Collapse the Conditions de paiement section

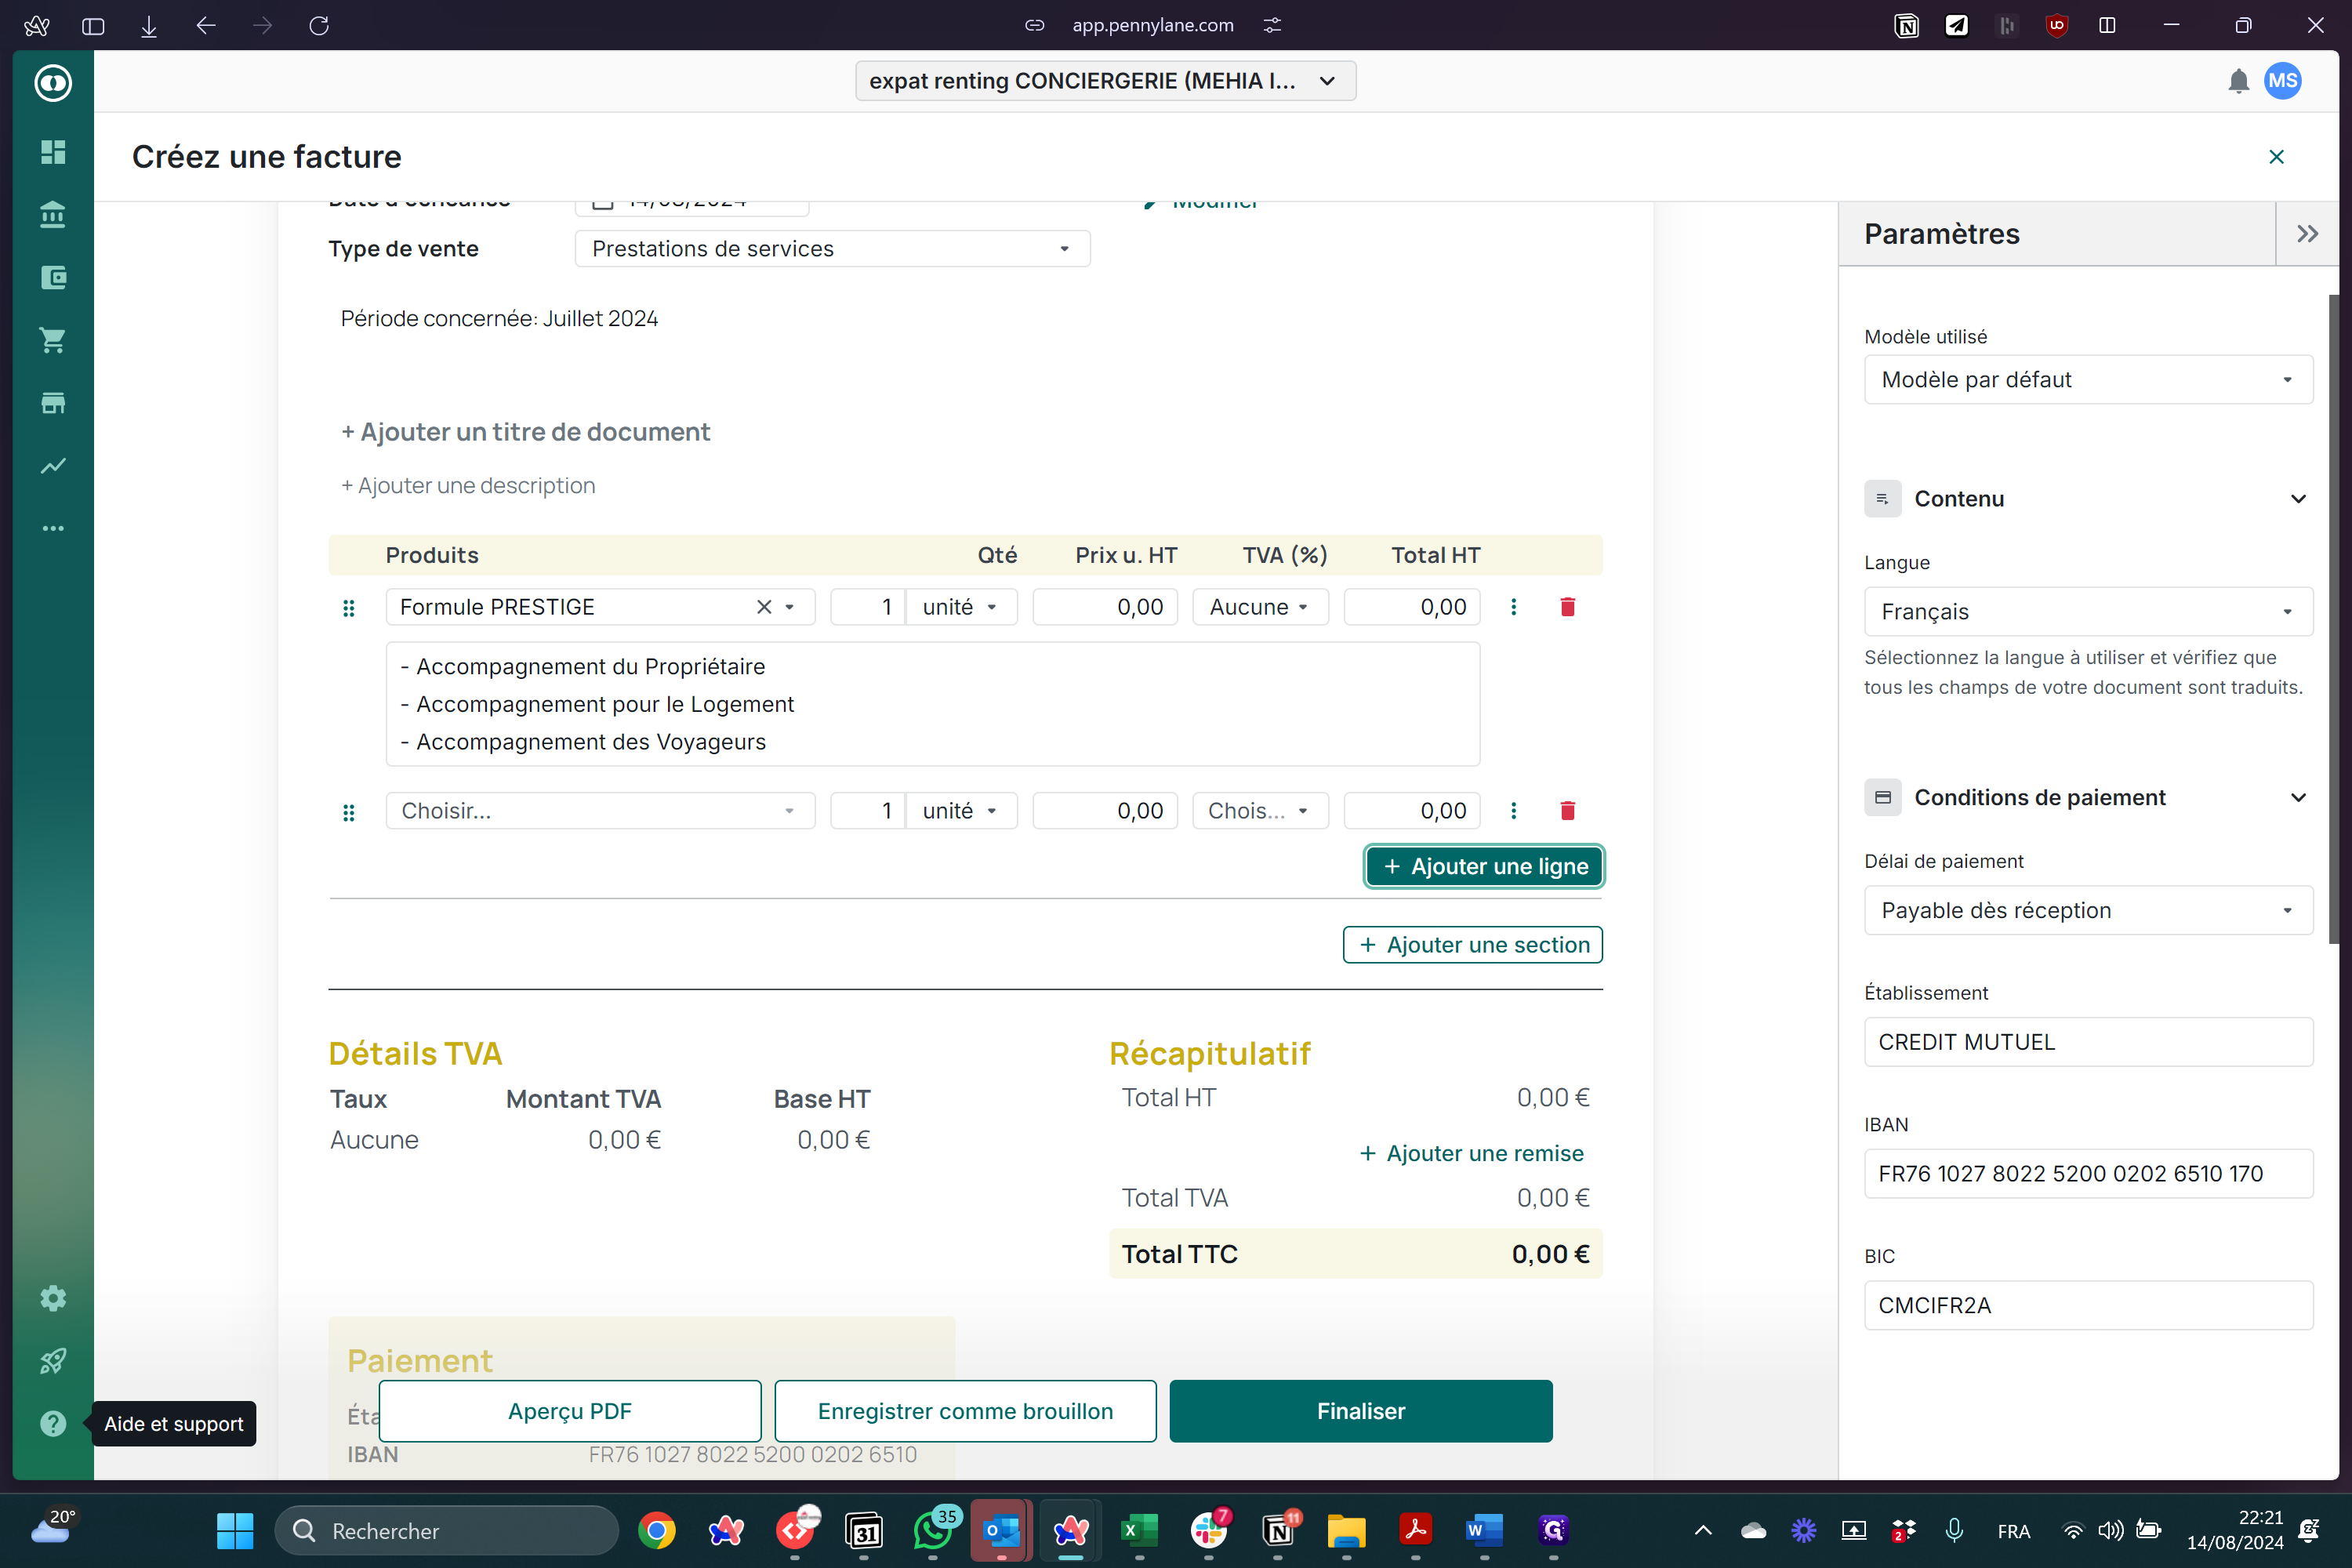tap(2298, 797)
